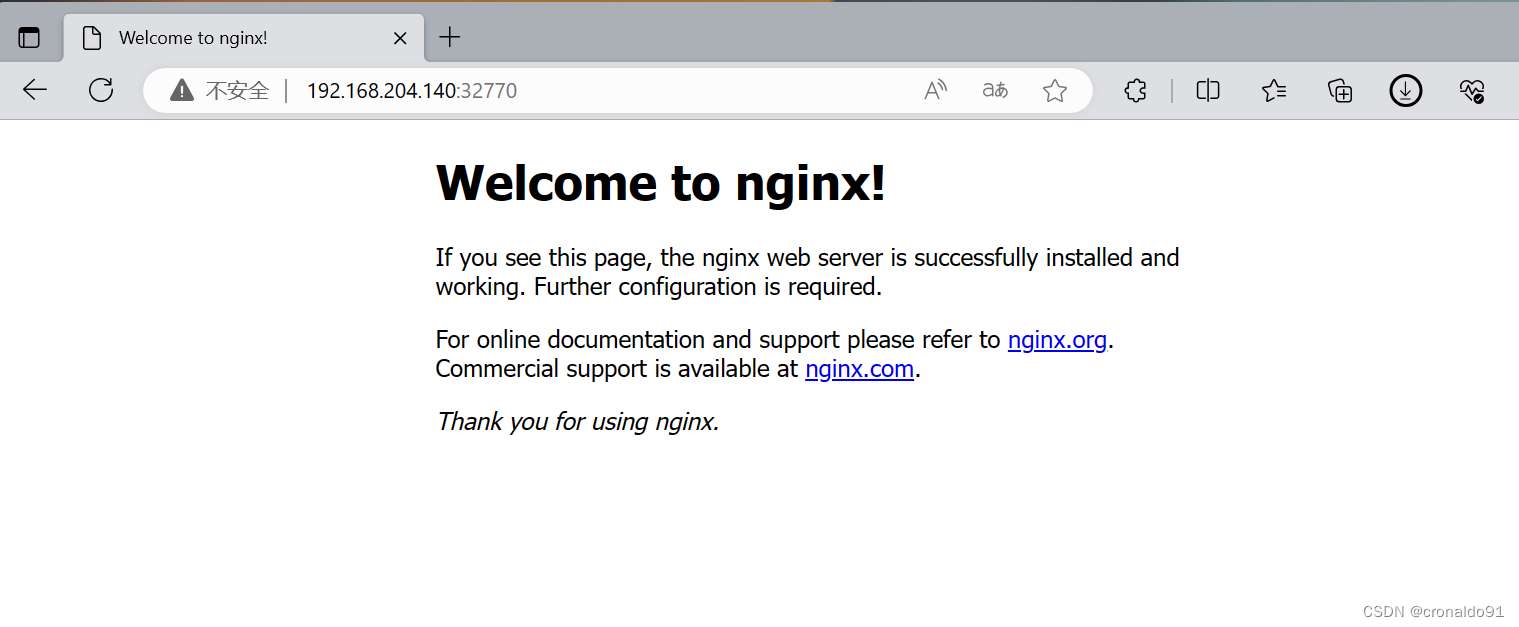Open the Favorites list

pyautogui.click(x=1274, y=91)
